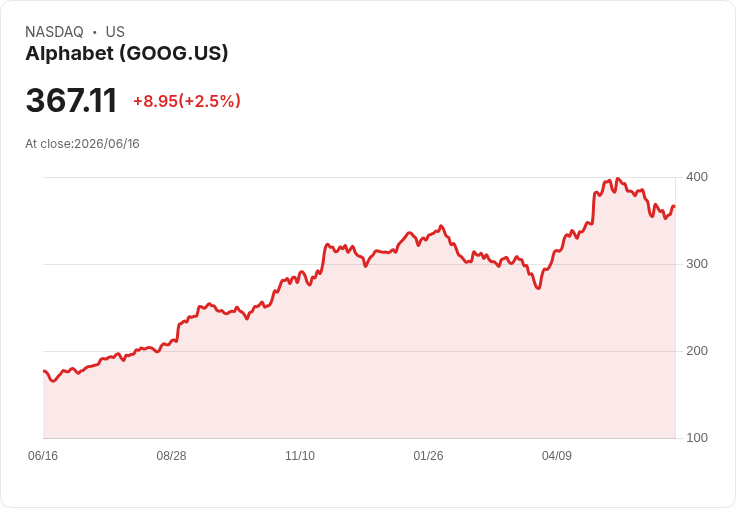Open the Alphabet (GOOG.US) title
The height and width of the screenshot is (508, 736).
pos(127,53)
